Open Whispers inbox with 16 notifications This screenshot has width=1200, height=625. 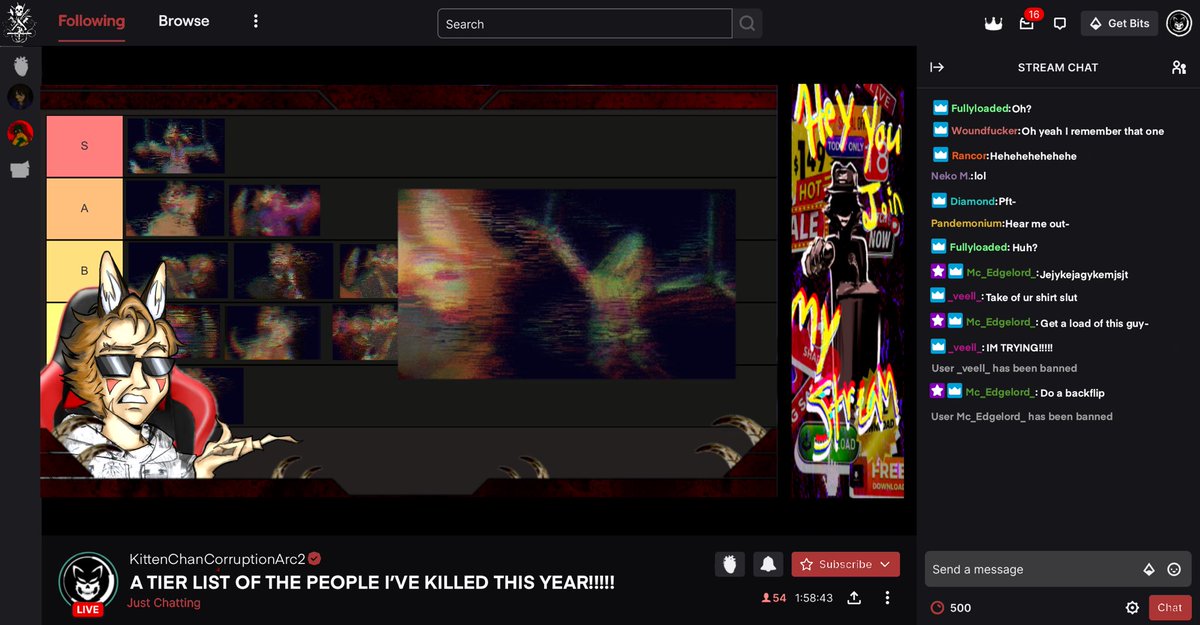pos(1026,23)
